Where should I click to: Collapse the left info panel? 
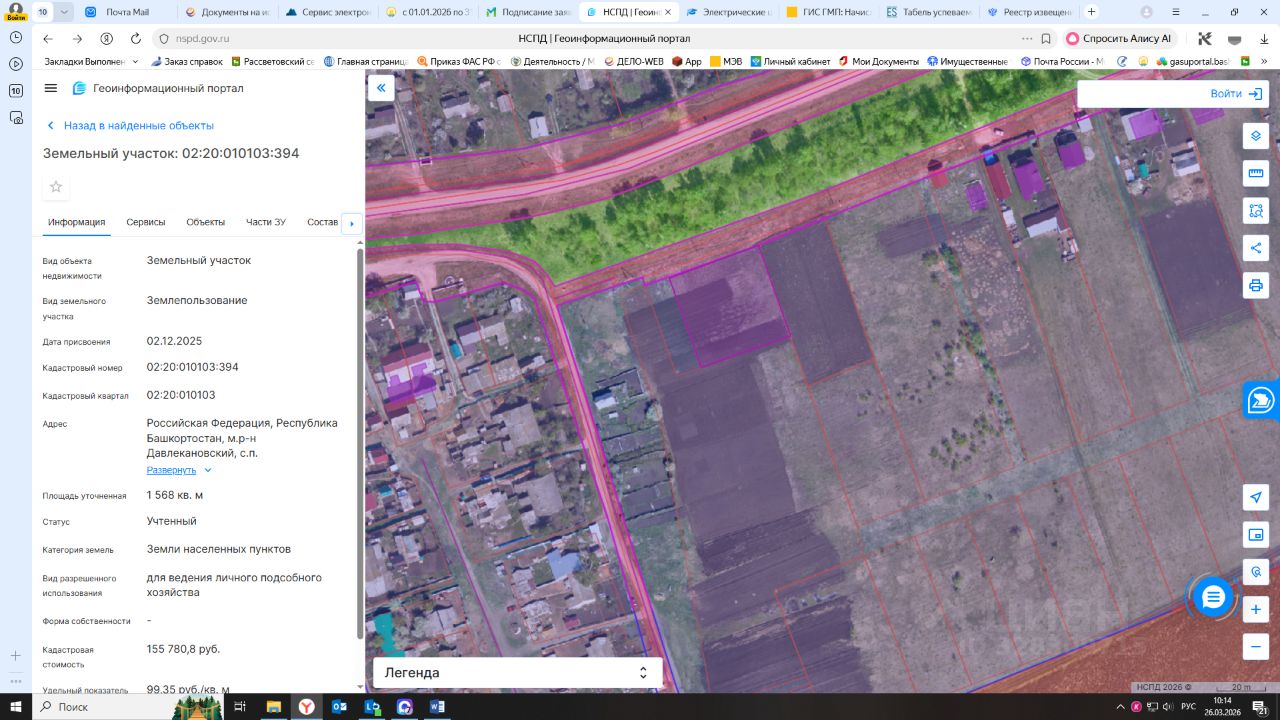point(380,88)
